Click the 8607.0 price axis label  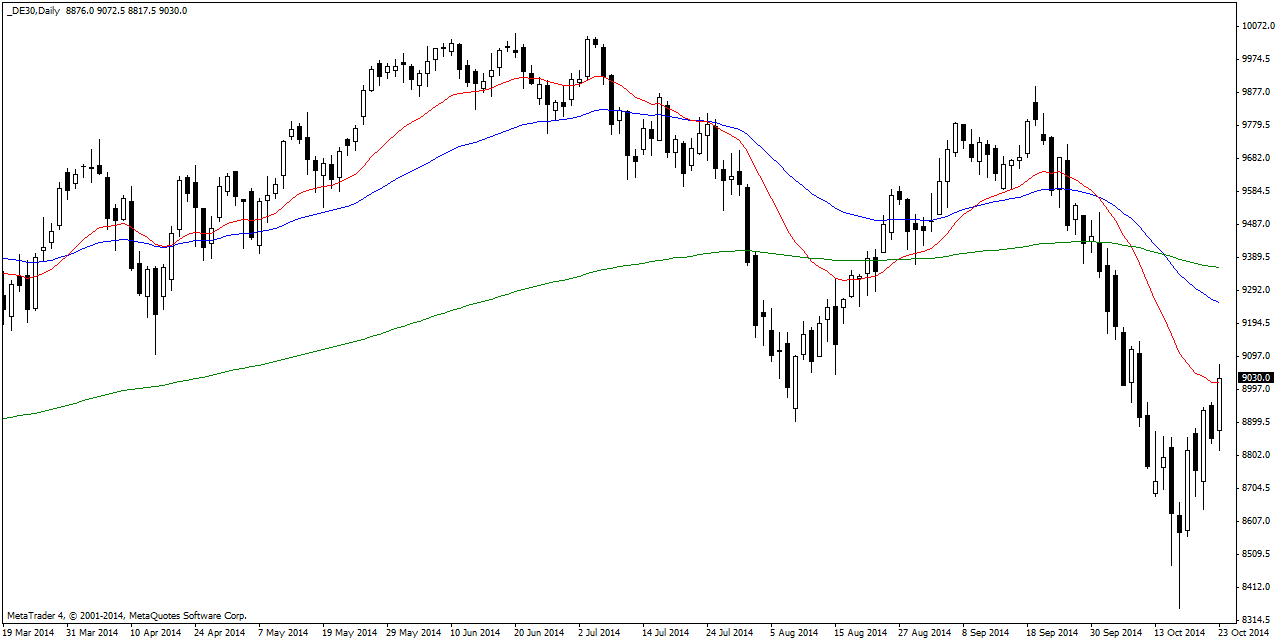coord(1255,521)
